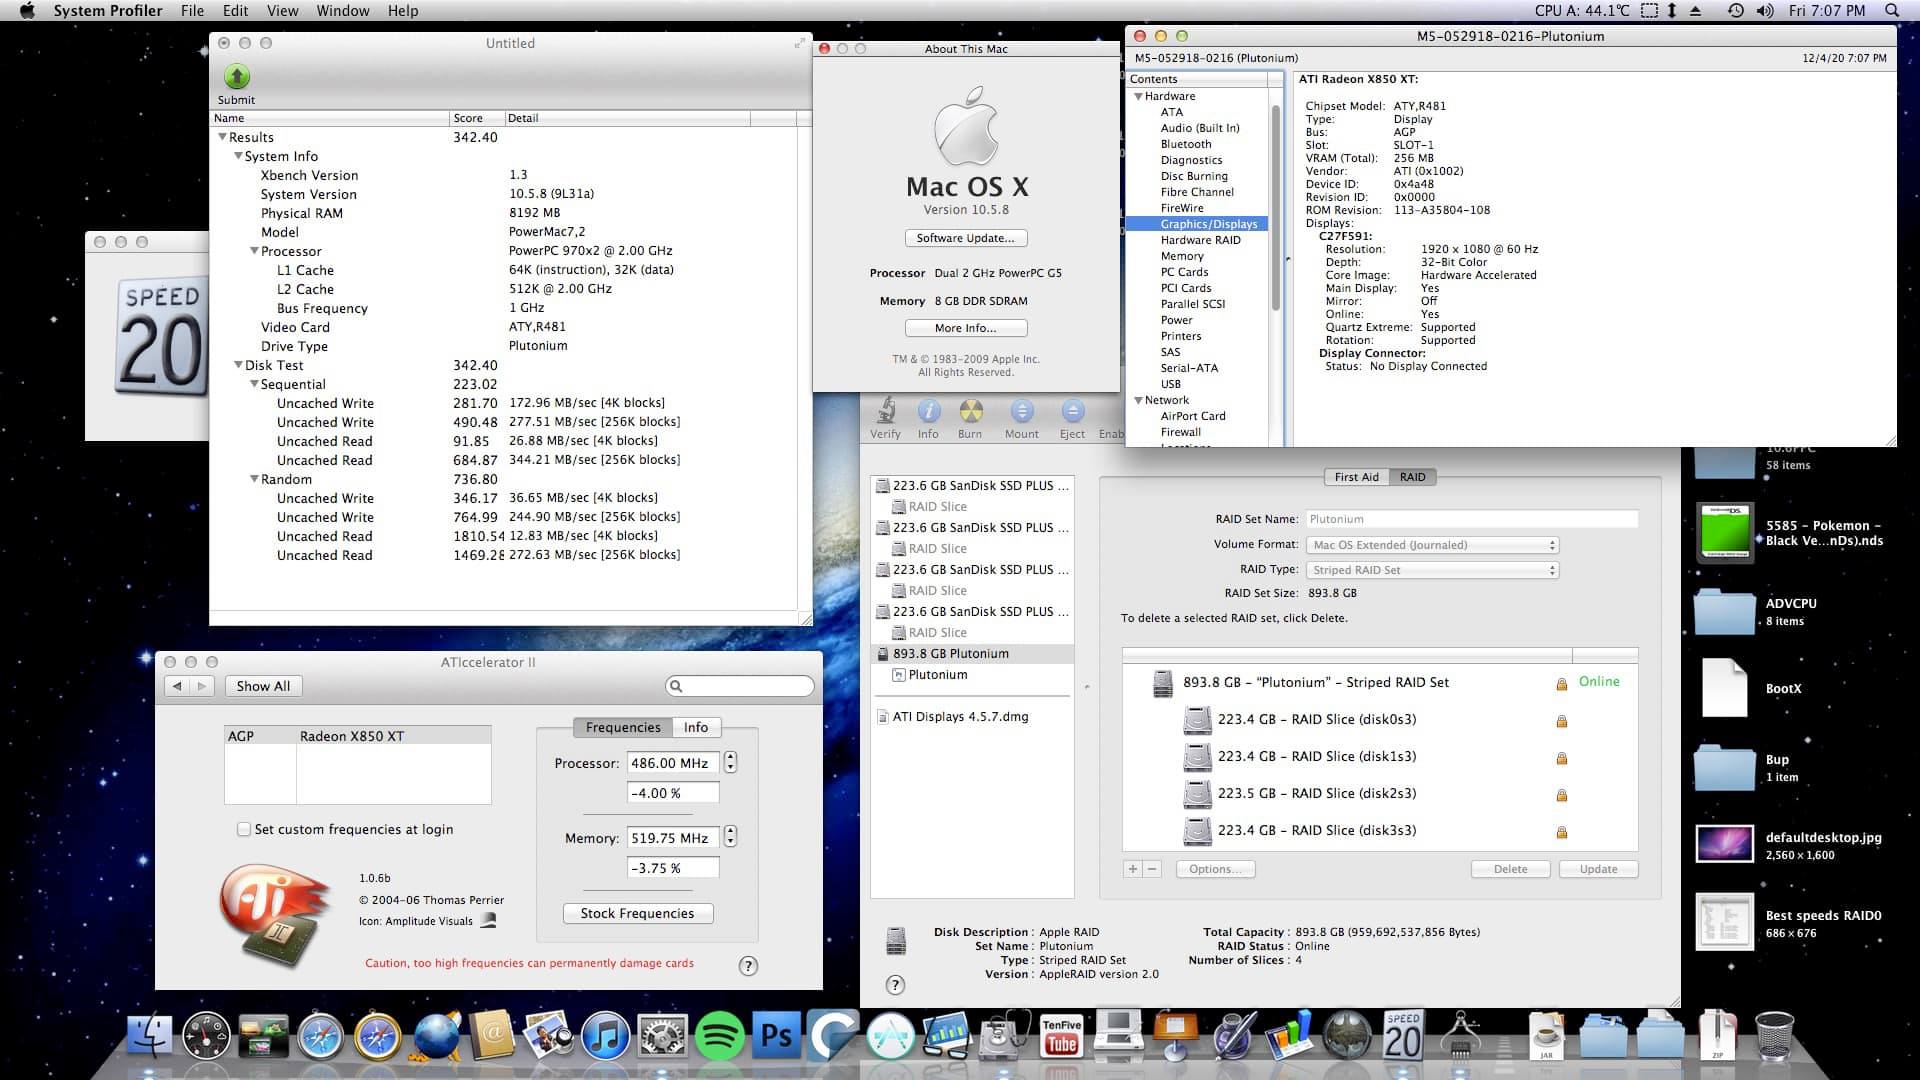Click the green Submit arrow in Xbench

236,77
